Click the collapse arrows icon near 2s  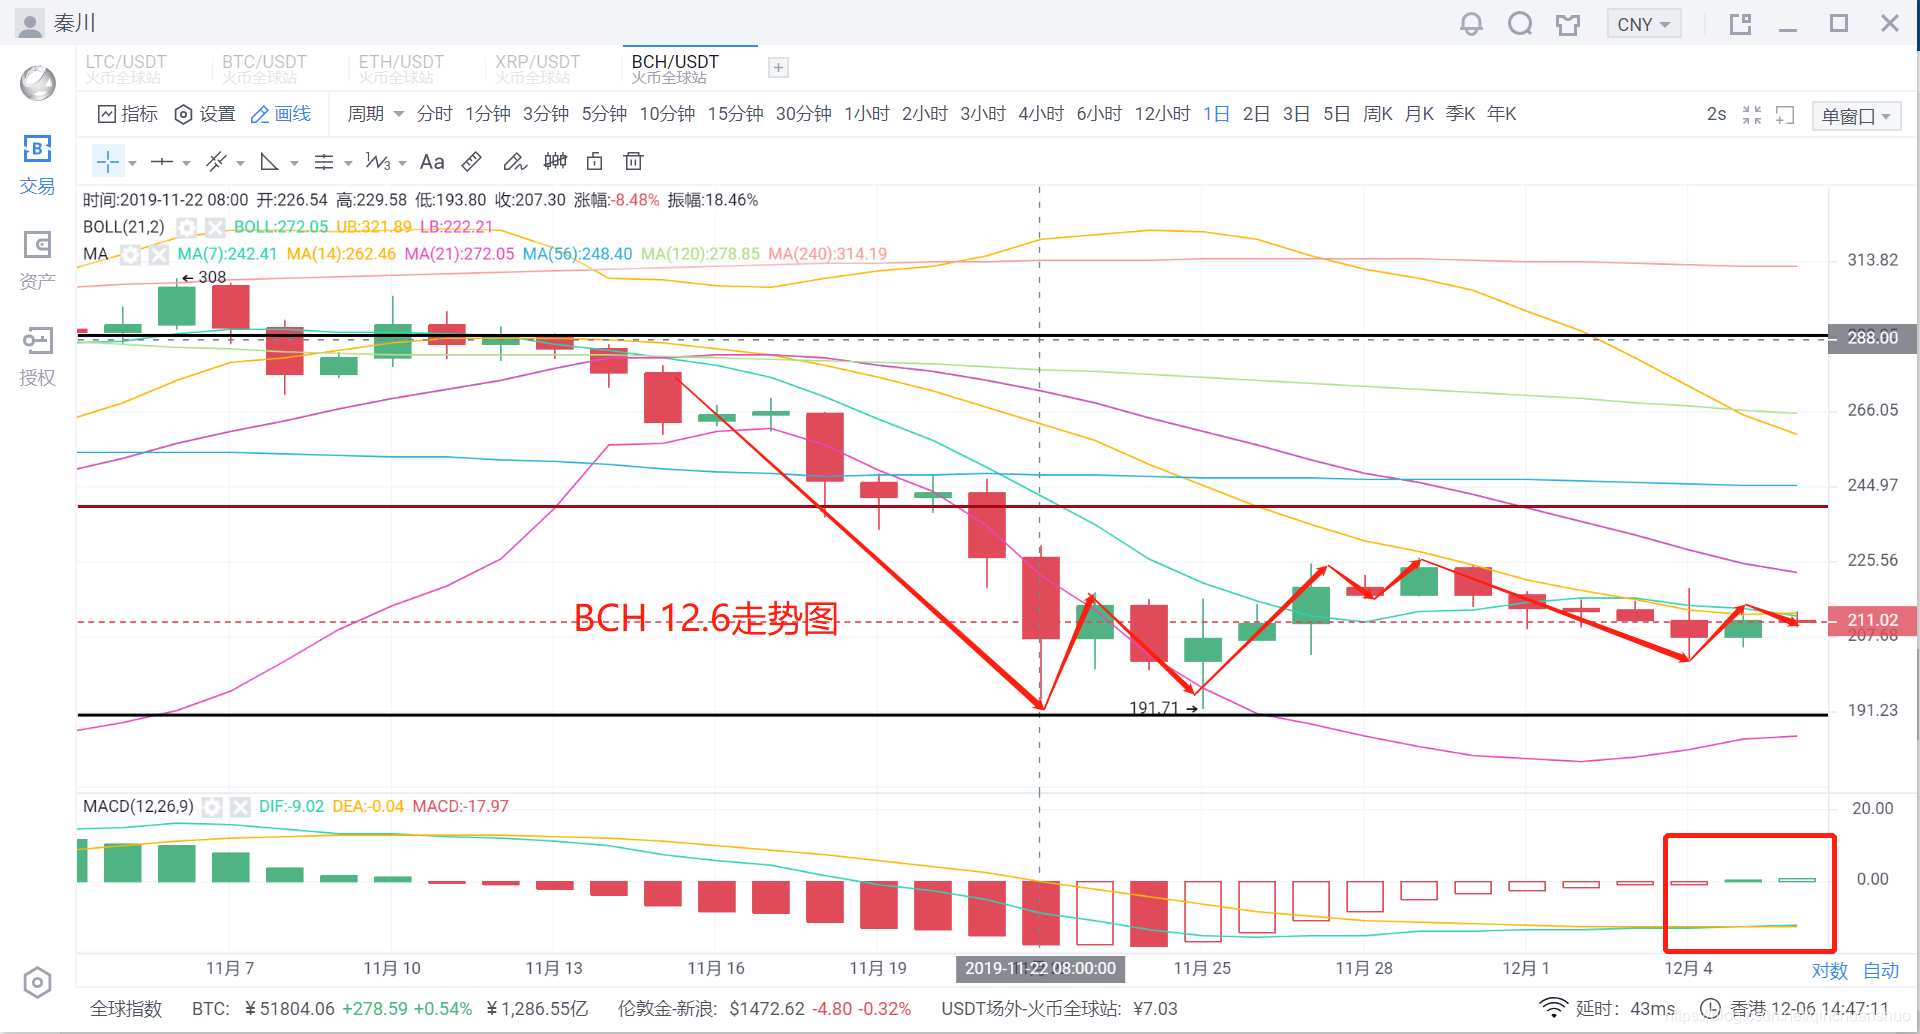click(1752, 115)
